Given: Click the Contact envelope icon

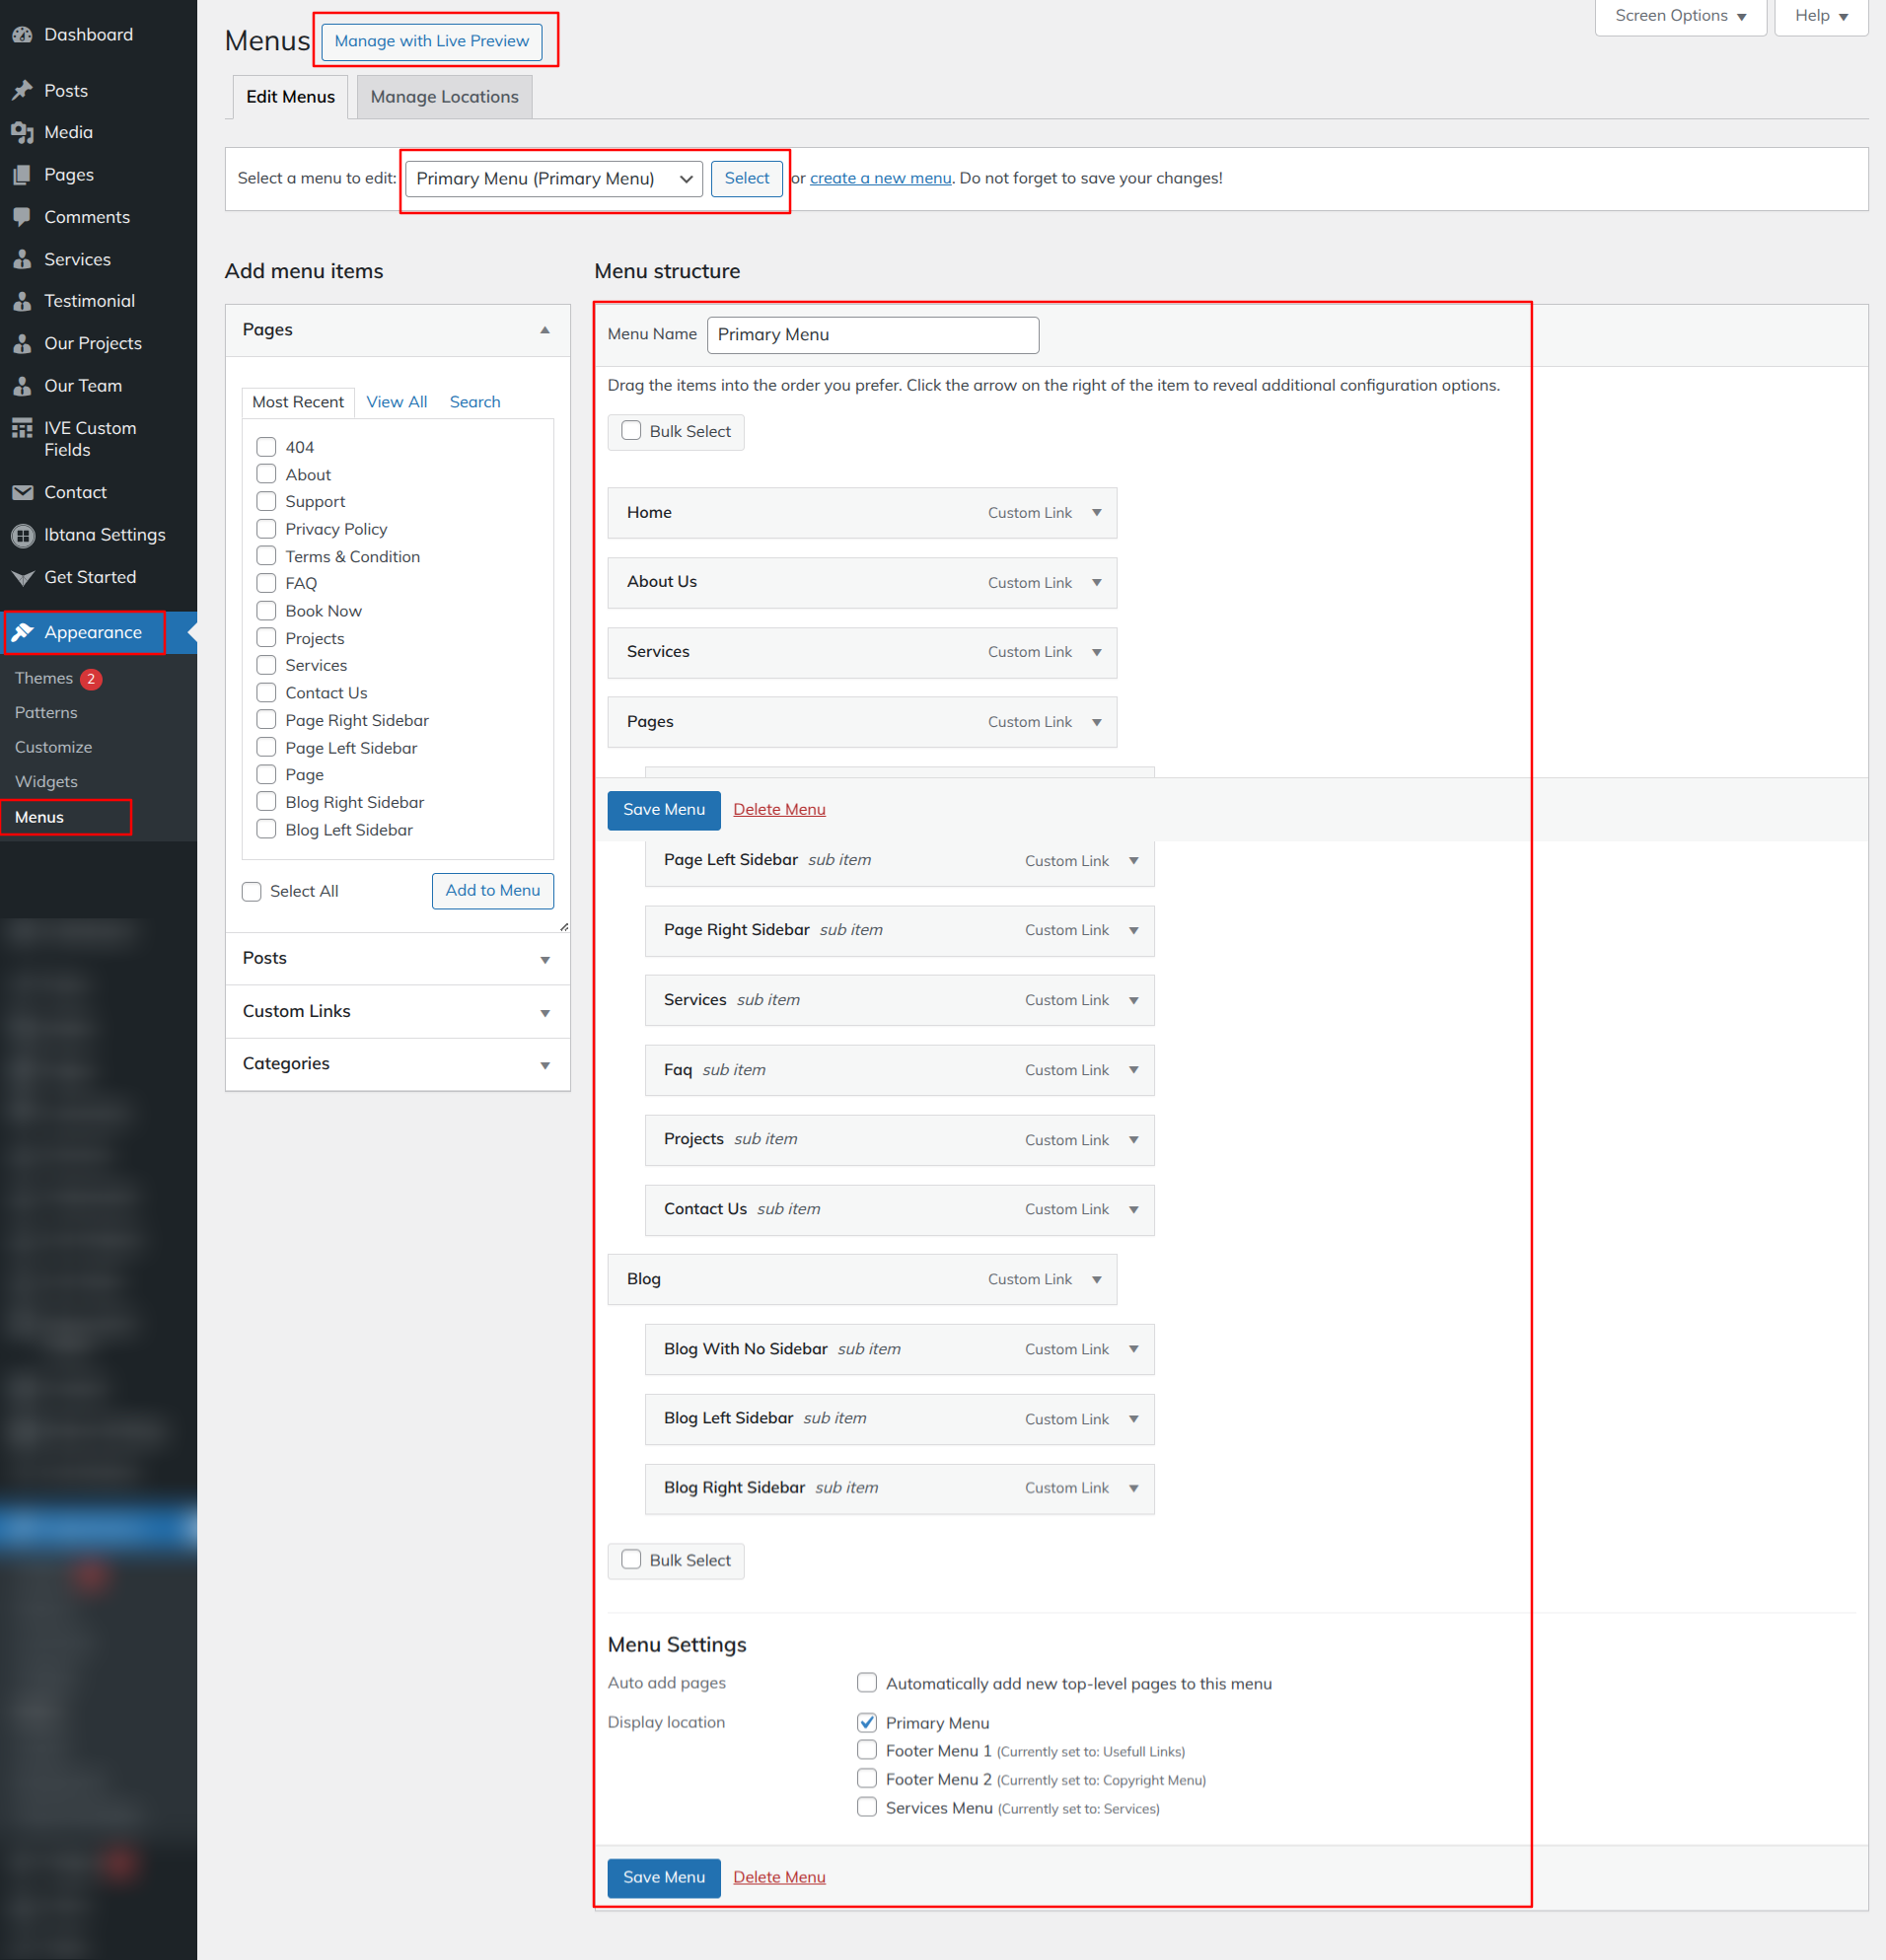Looking at the screenshot, I should coord(22,493).
